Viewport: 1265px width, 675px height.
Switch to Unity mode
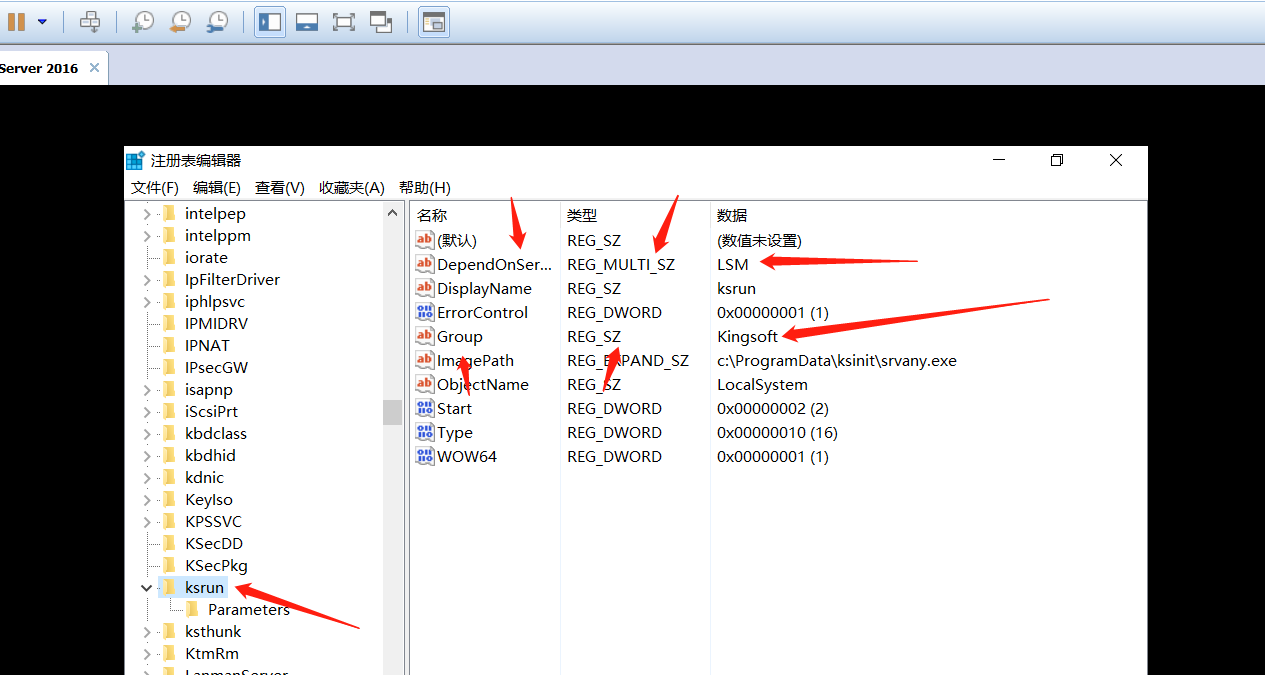381,21
